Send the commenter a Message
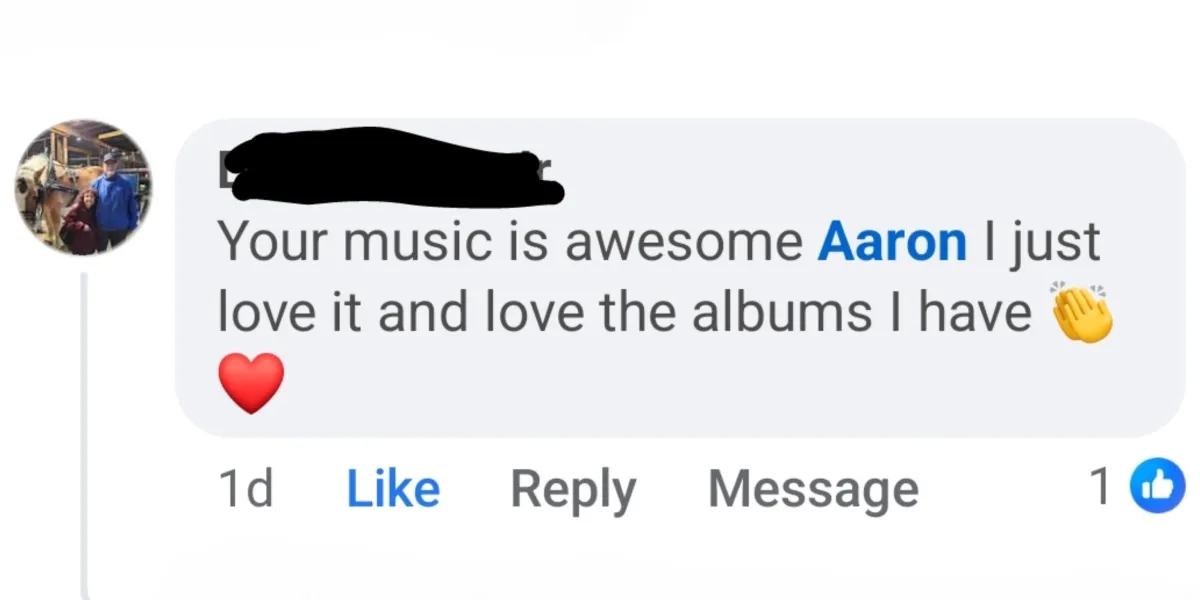1200x600 pixels. coord(813,490)
